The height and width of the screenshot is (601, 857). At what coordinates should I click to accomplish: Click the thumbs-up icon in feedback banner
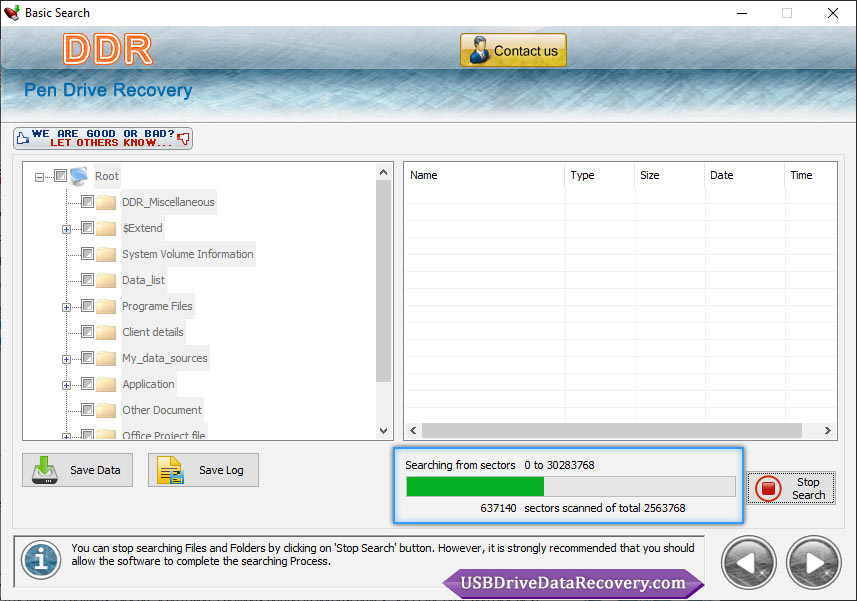(22, 138)
